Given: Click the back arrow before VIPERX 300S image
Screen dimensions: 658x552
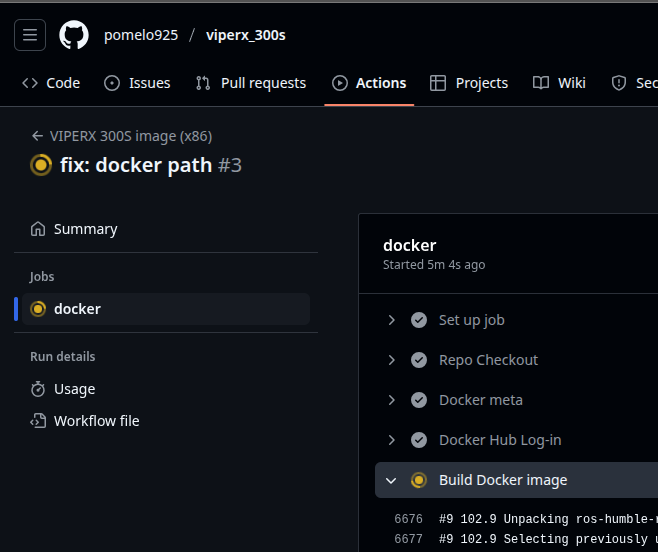Looking at the screenshot, I should (x=37, y=136).
